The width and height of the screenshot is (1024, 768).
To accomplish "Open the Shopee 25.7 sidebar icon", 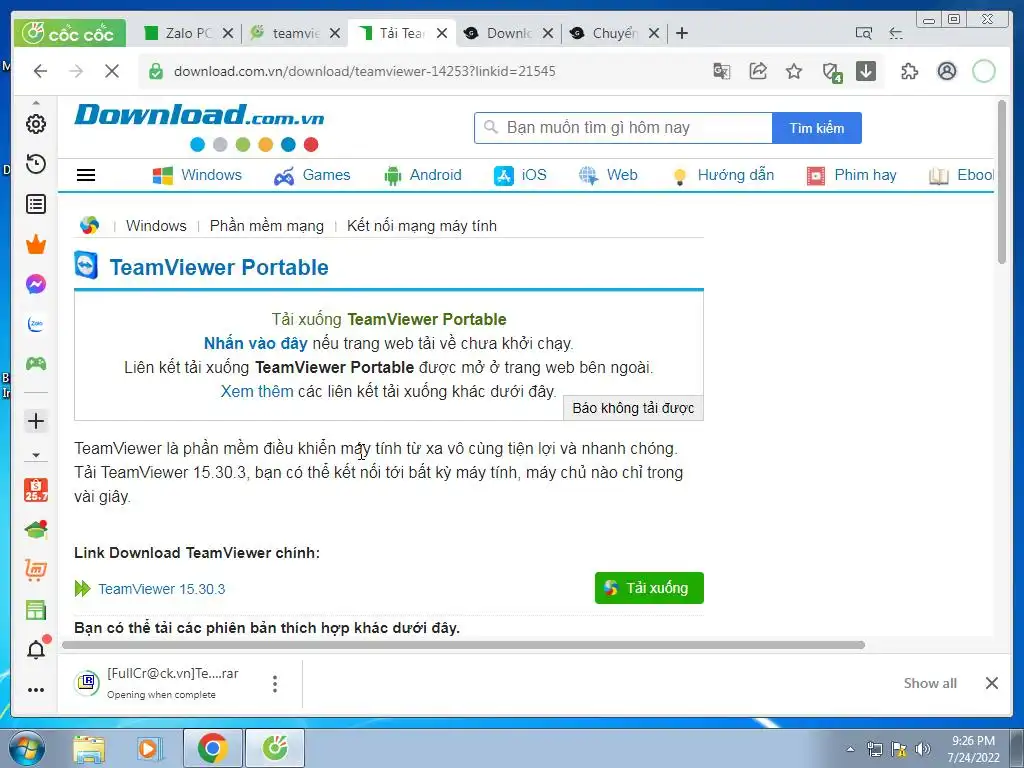I will point(36,490).
